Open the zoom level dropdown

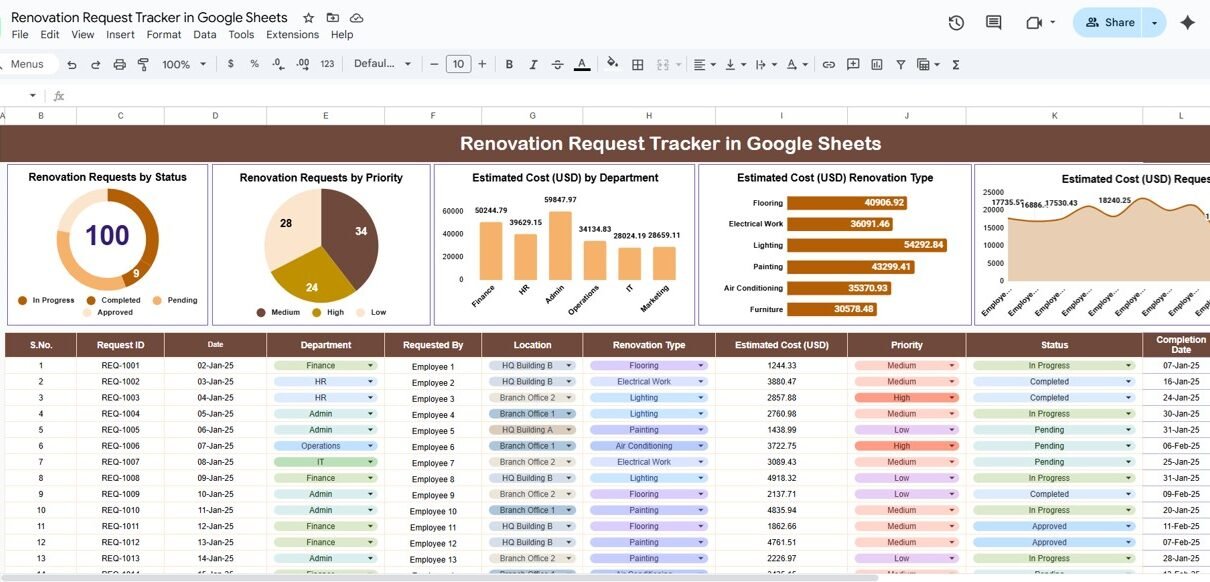pos(184,64)
